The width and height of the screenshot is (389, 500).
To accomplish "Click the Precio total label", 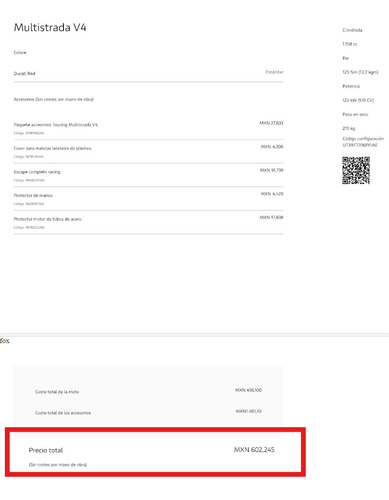I will (x=46, y=450).
